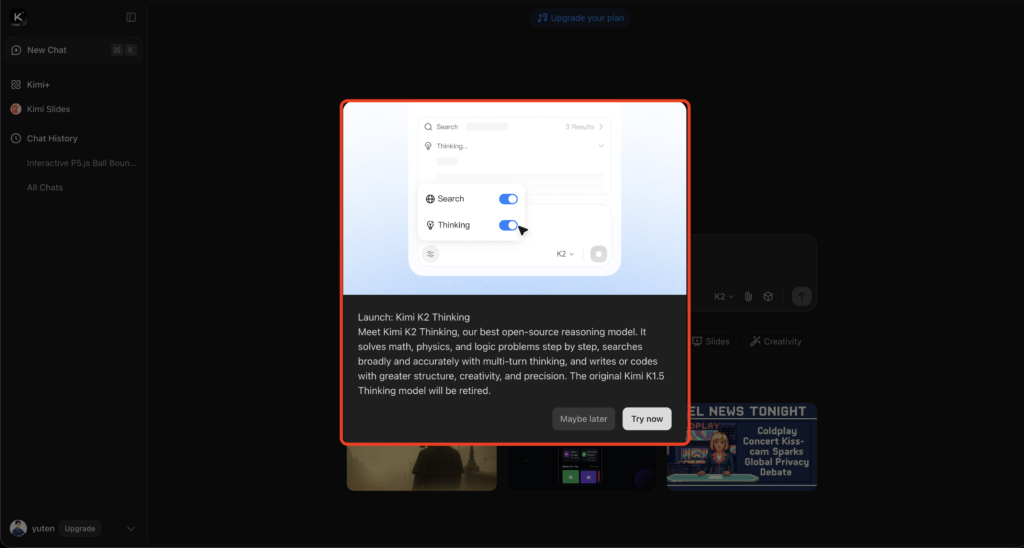Collapse the 'Thinking...' chevron in the preview
Viewport: 1024px width, 548px height.
pyautogui.click(x=601, y=146)
